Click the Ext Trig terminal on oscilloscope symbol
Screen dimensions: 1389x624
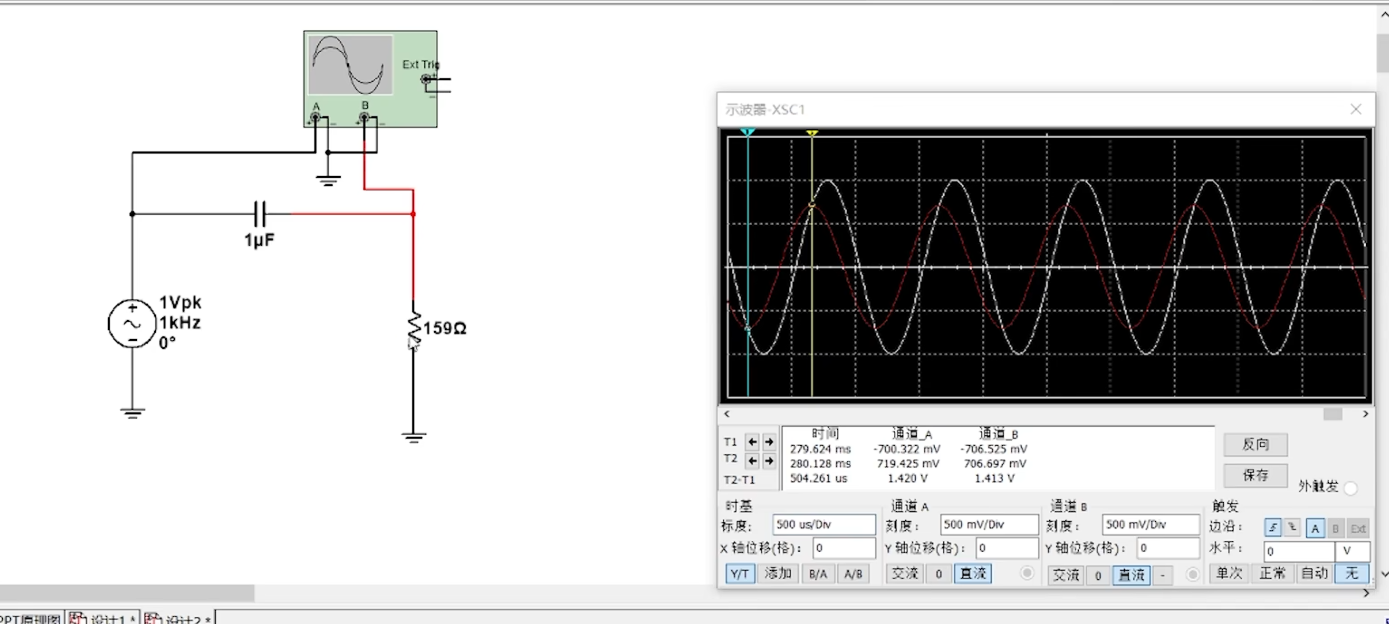[x=427, y=79]
